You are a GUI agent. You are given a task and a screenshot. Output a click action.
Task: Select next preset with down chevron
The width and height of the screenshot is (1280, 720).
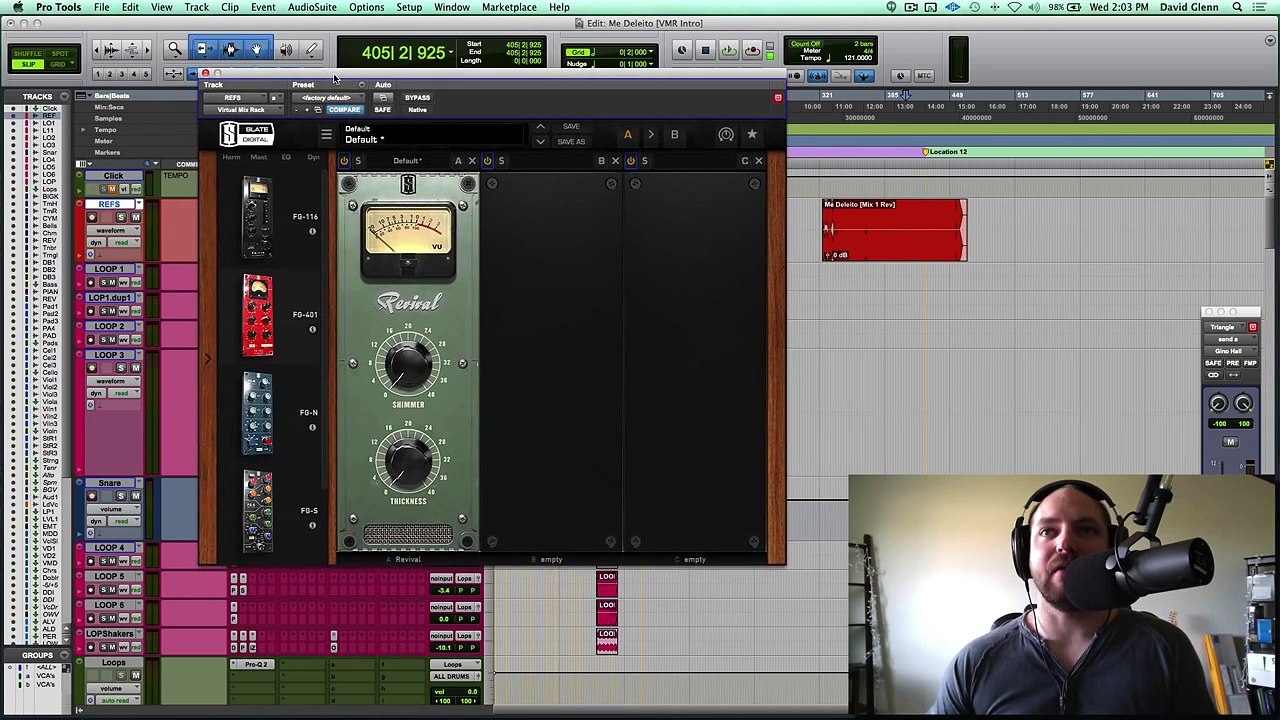pyautogui.click(x=540, y=141)
